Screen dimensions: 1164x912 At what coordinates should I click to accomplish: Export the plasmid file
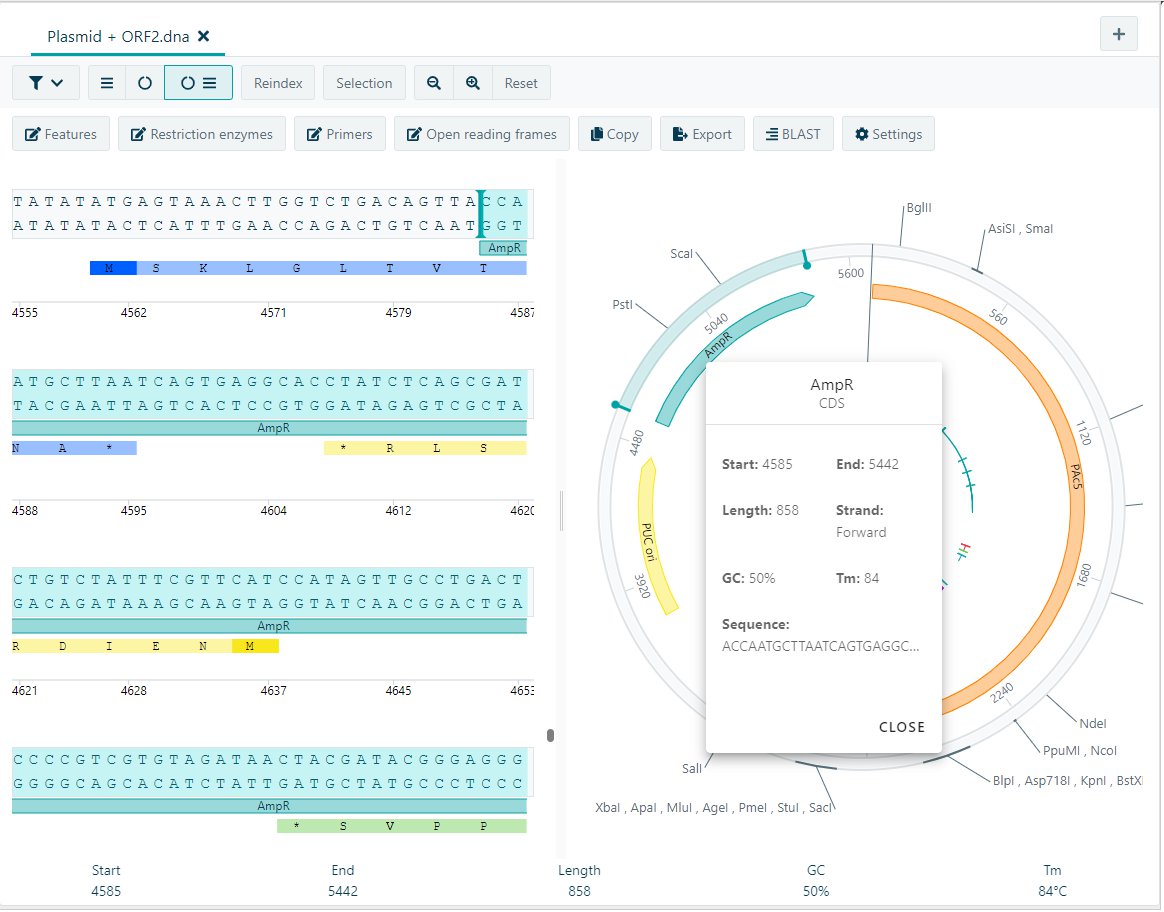(702, 134)
